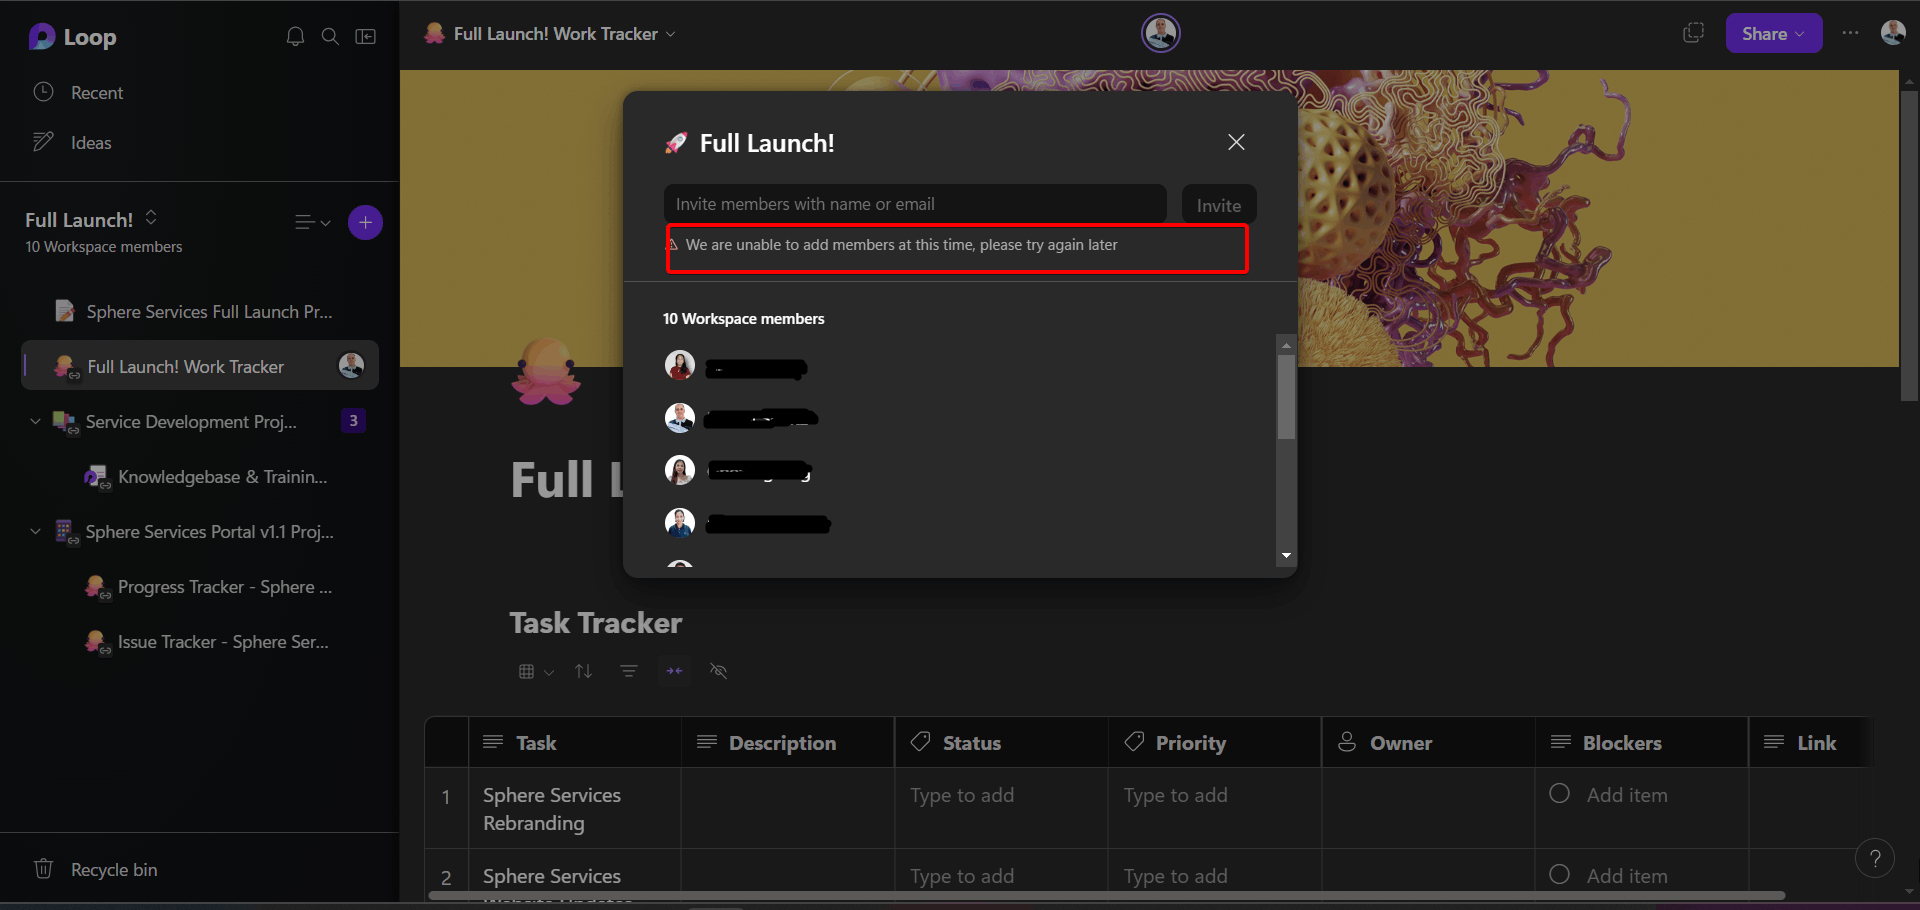Click the Priority column header
The width and height of the screenshot is (1920, 910).
coord(1215,743)
